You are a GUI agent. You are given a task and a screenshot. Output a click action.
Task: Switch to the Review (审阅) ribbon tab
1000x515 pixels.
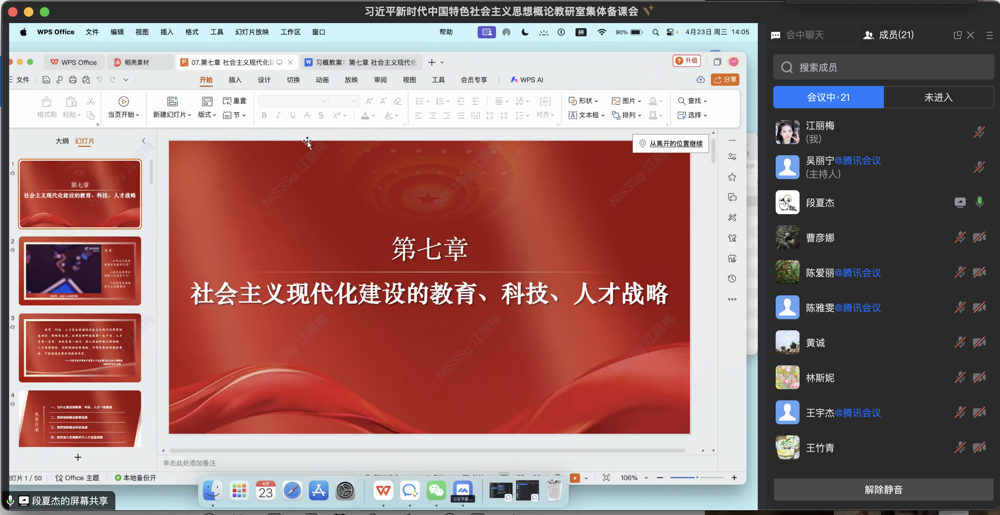380,80
